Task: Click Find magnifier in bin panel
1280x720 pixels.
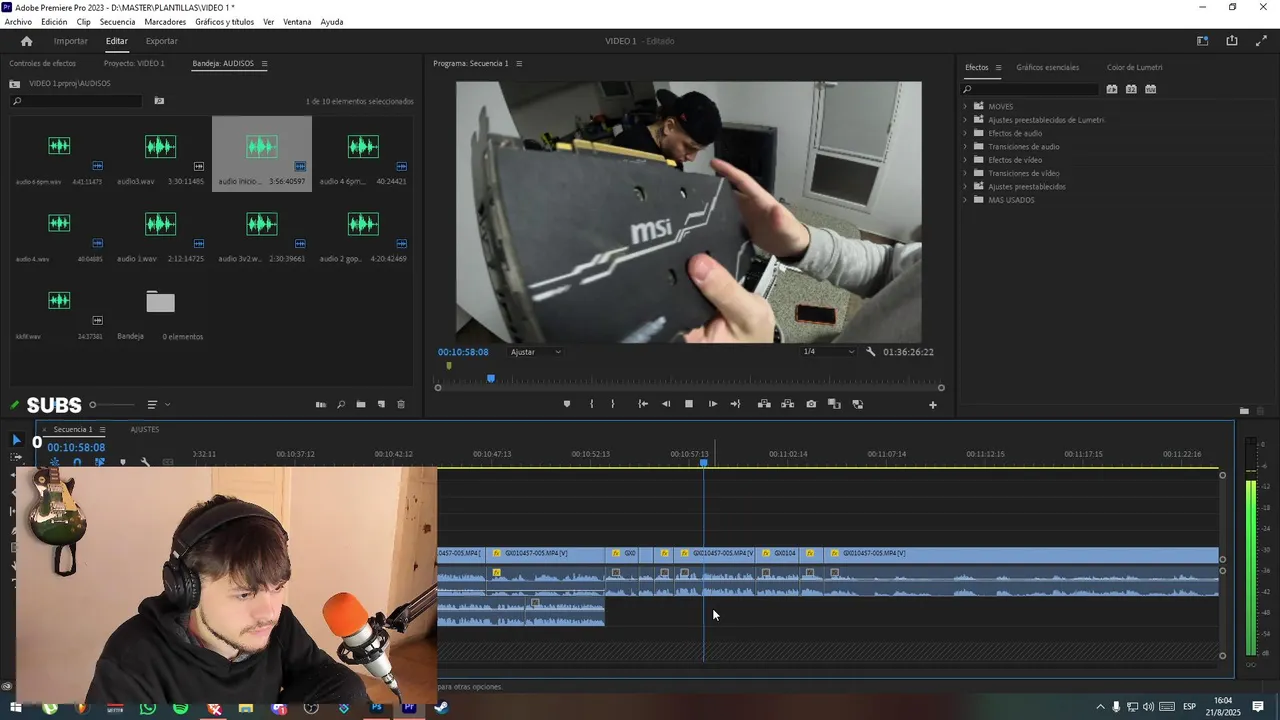Action: pos(341,405)
